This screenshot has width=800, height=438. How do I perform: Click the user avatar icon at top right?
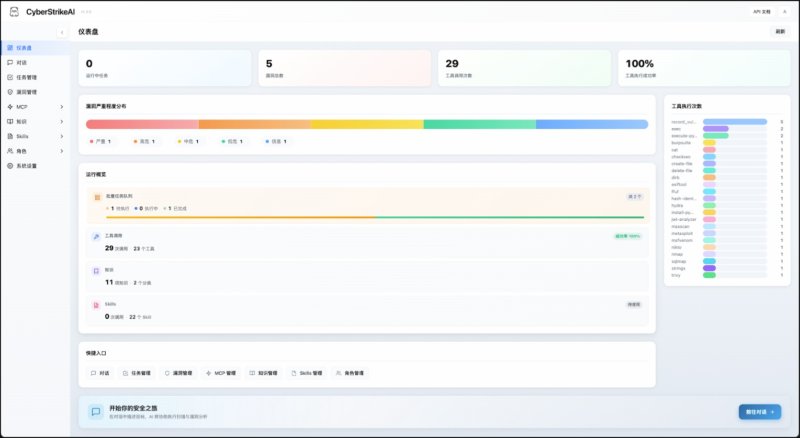click(x=784, y=11)
